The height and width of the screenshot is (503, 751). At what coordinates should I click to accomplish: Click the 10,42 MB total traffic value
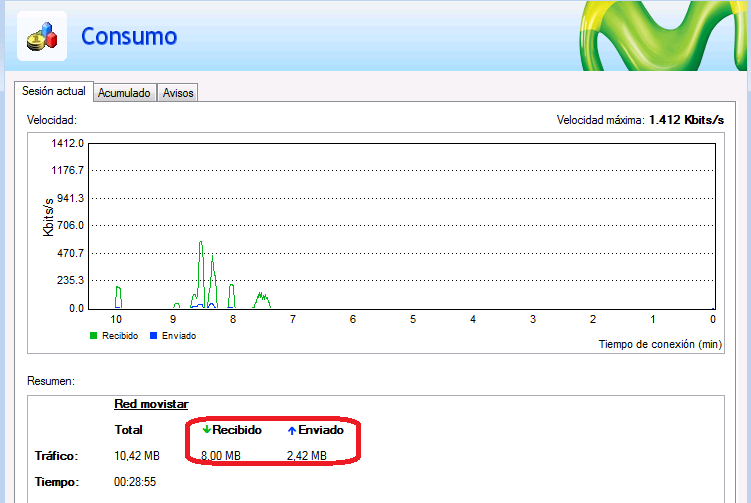coord(139,456)
